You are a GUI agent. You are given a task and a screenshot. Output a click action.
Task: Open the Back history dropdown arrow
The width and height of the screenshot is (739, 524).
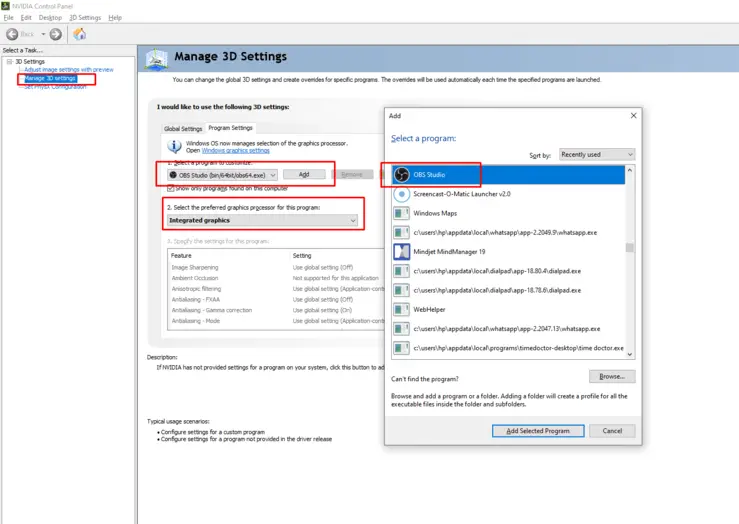(43, 34)
